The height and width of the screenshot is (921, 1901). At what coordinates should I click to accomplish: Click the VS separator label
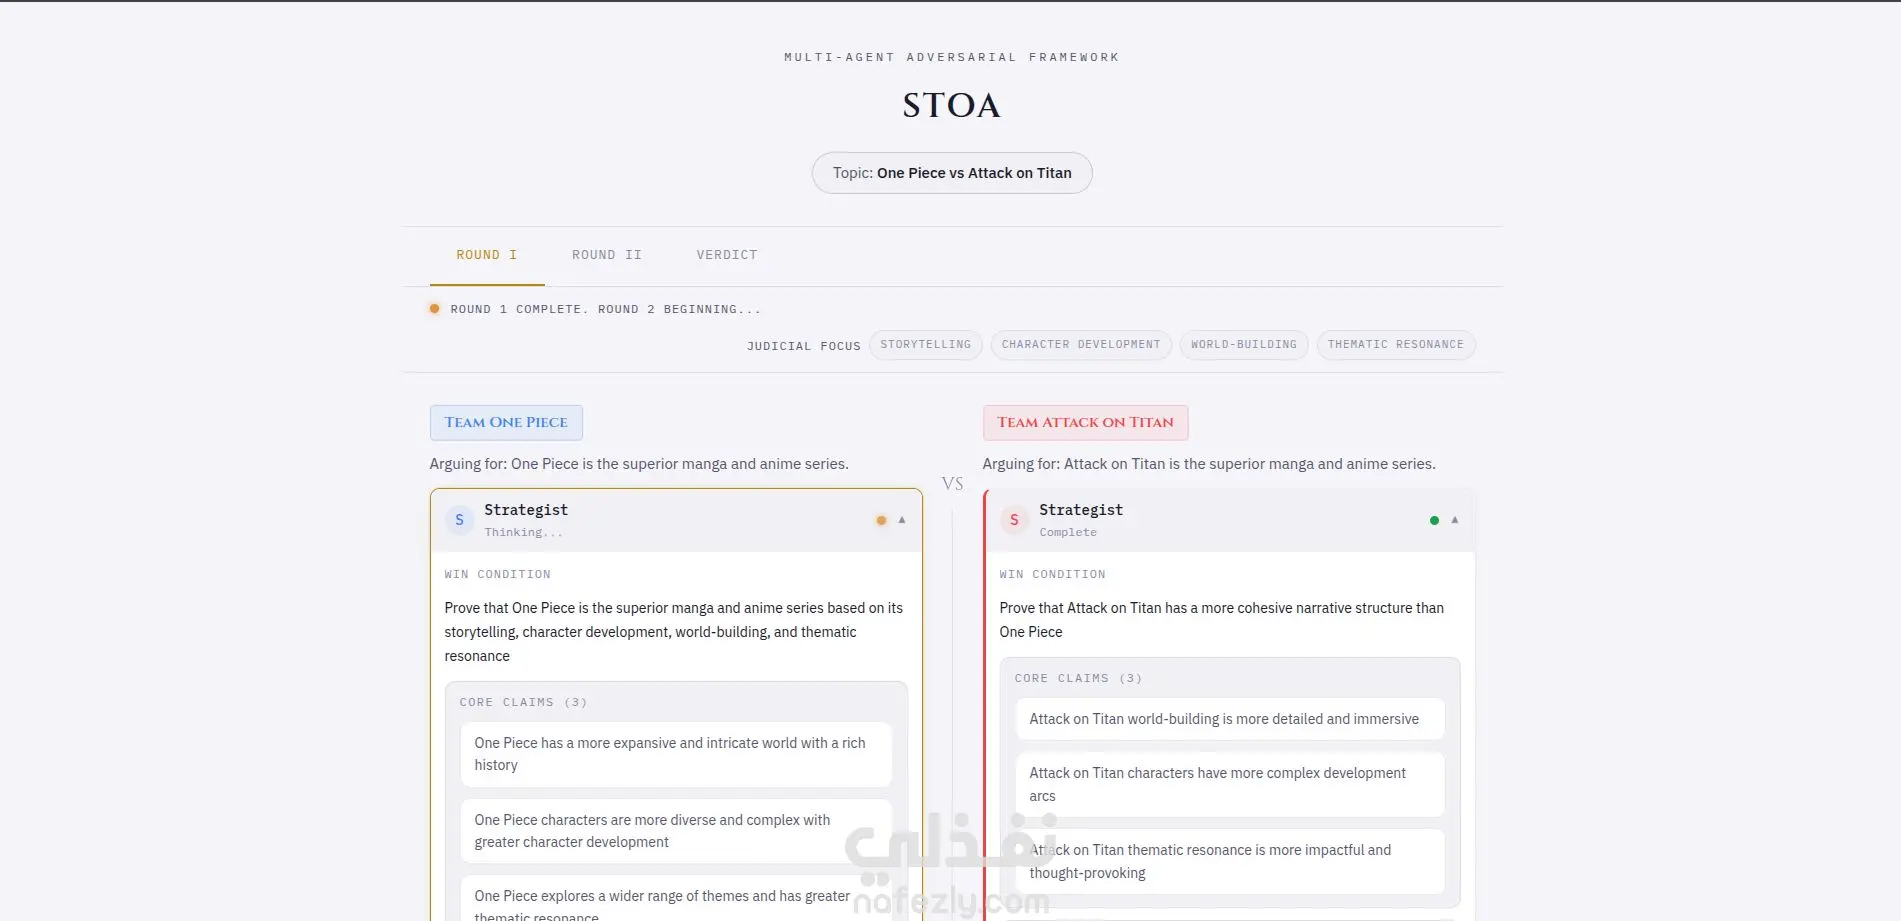(952, 484)
